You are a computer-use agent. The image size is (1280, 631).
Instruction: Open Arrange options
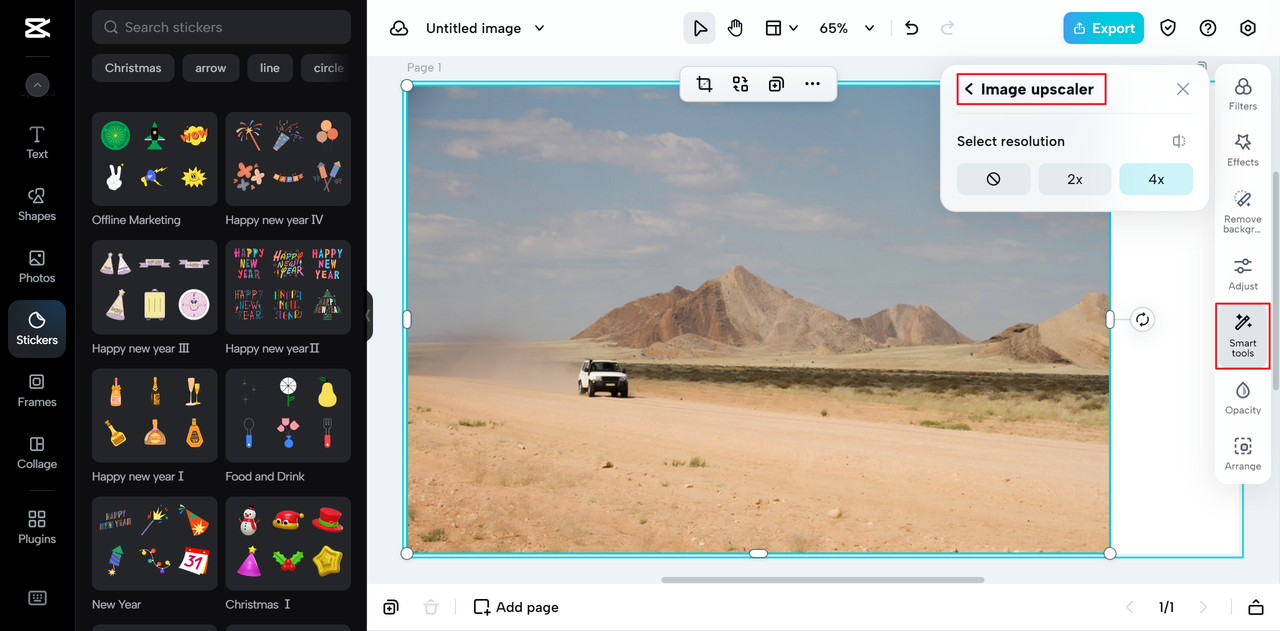tap(1243, 454)
